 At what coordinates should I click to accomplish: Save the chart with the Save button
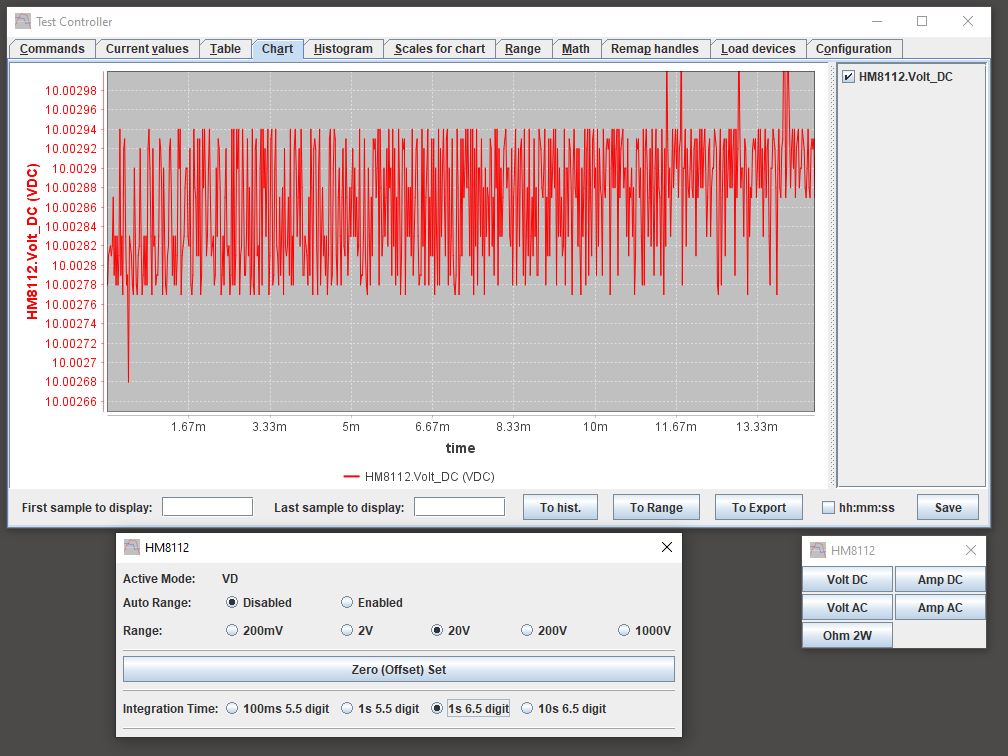point(948,507)
